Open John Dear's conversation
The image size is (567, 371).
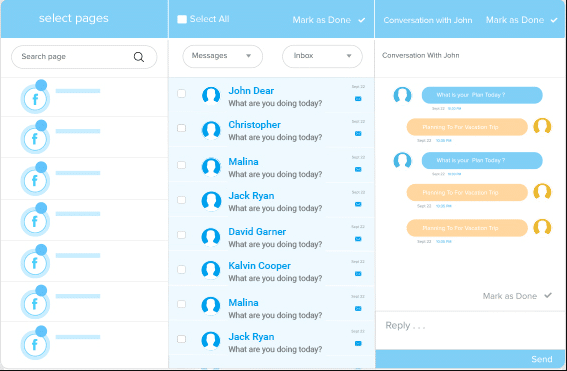tap(271, 96)
